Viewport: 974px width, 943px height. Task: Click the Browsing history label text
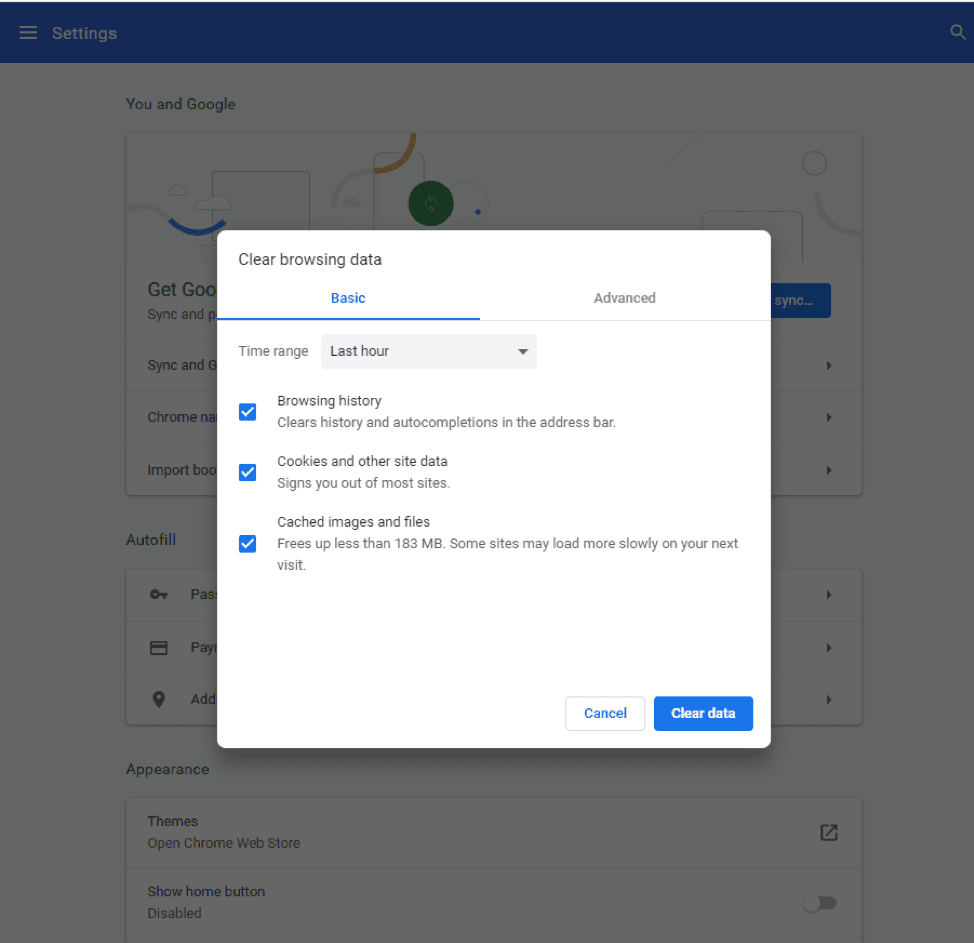[x=329, y=401]
